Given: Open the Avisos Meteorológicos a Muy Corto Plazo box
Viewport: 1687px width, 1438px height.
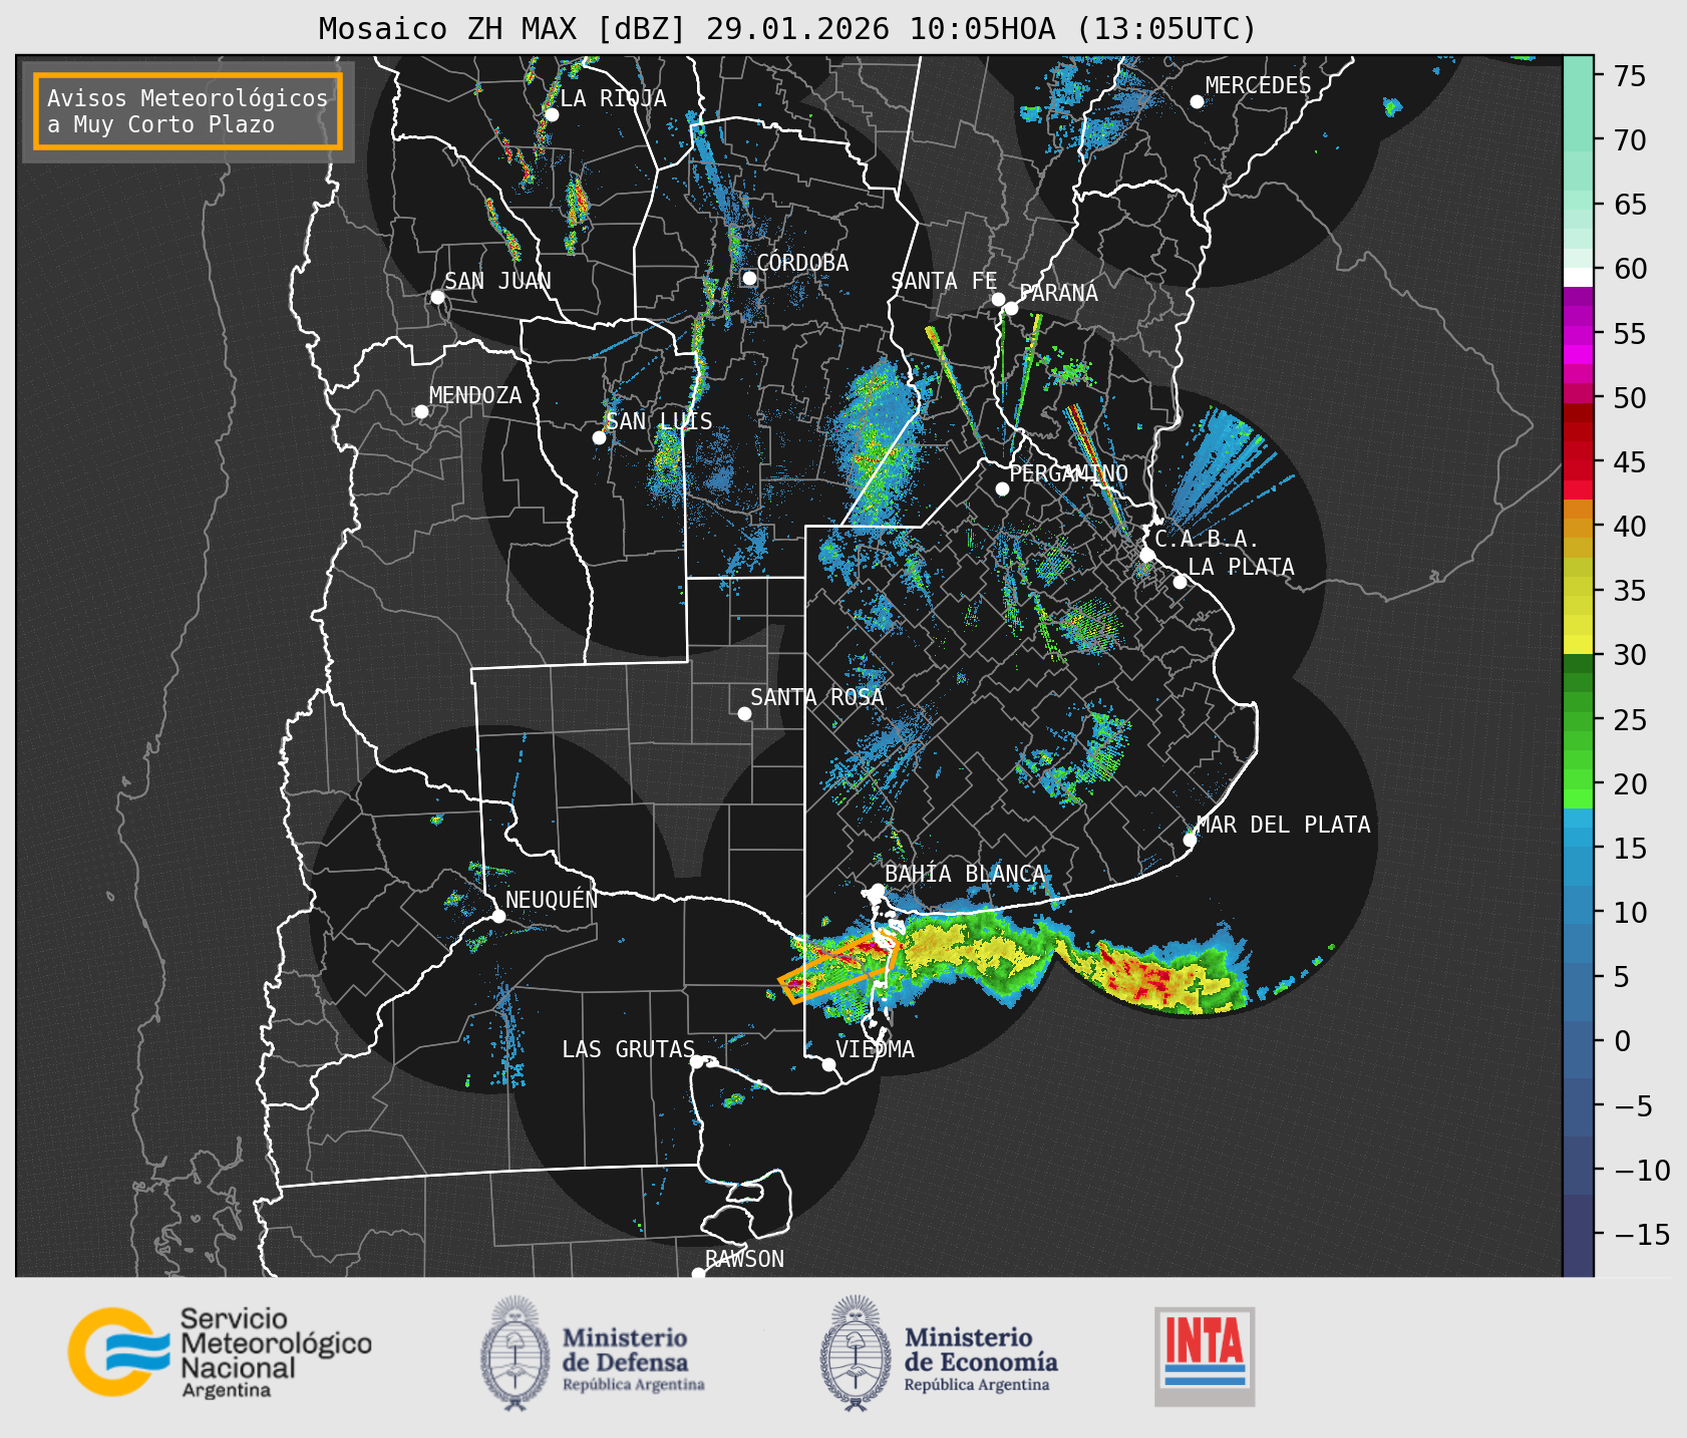Looking at the screenshot, I should (188, 111).
